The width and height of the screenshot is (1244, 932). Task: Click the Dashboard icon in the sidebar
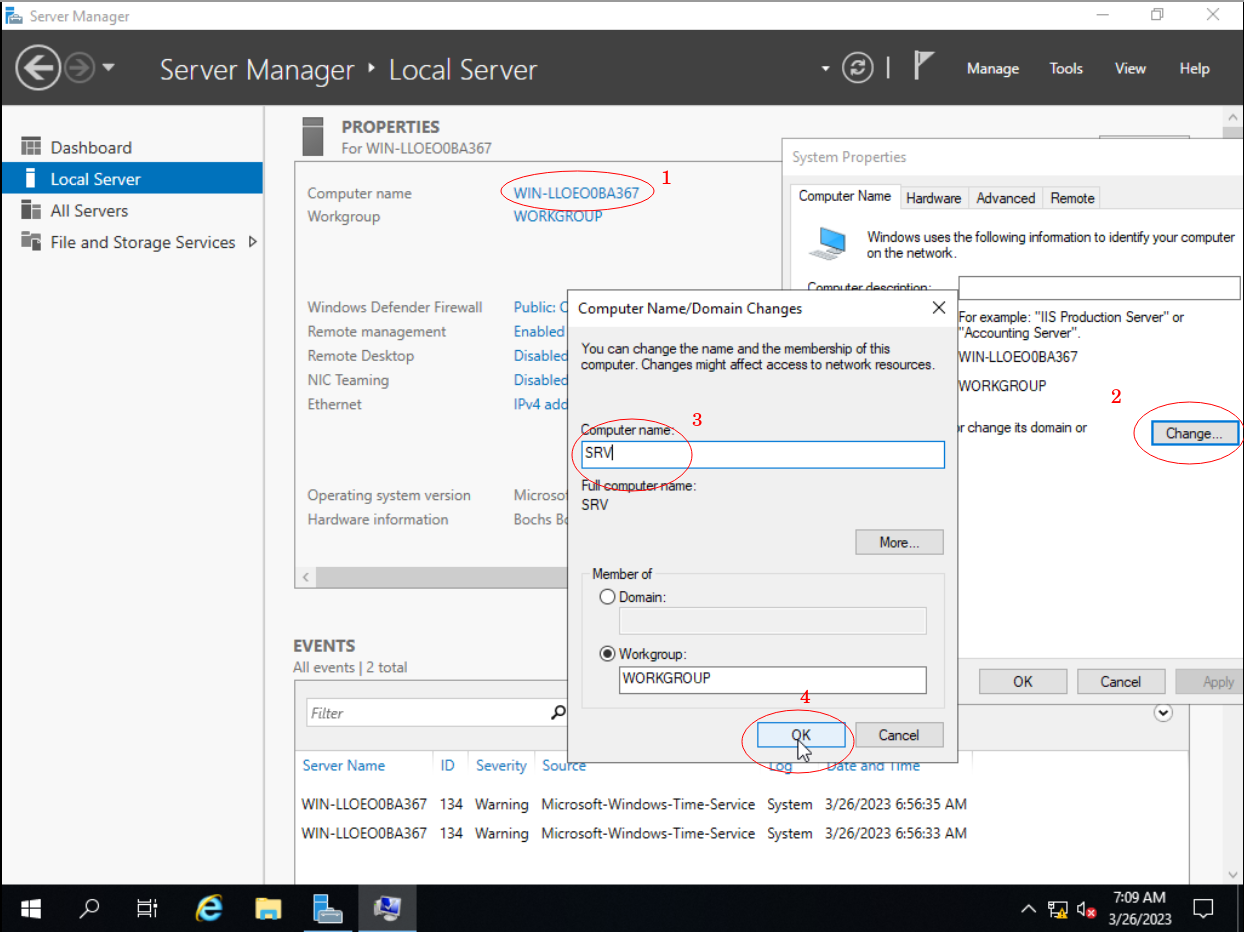31,147
